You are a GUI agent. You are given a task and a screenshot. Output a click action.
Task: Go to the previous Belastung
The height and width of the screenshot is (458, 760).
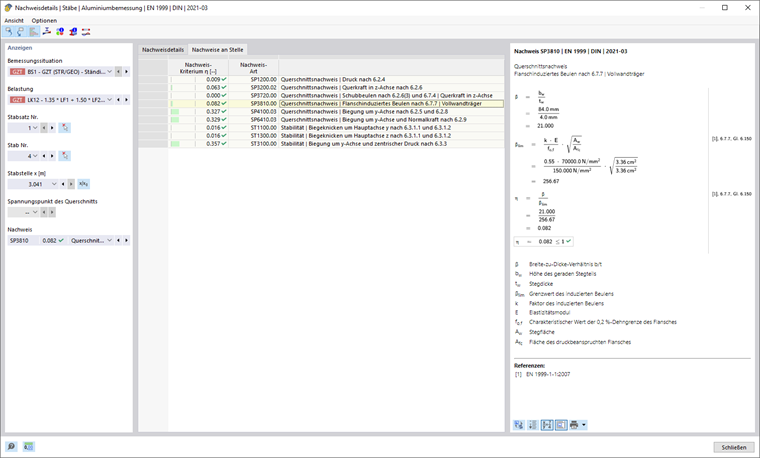(118, 100)
